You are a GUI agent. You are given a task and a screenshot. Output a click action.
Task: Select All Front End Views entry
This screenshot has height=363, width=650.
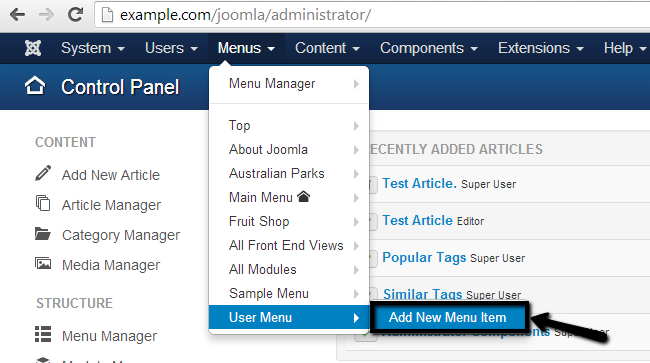[289, 246]
